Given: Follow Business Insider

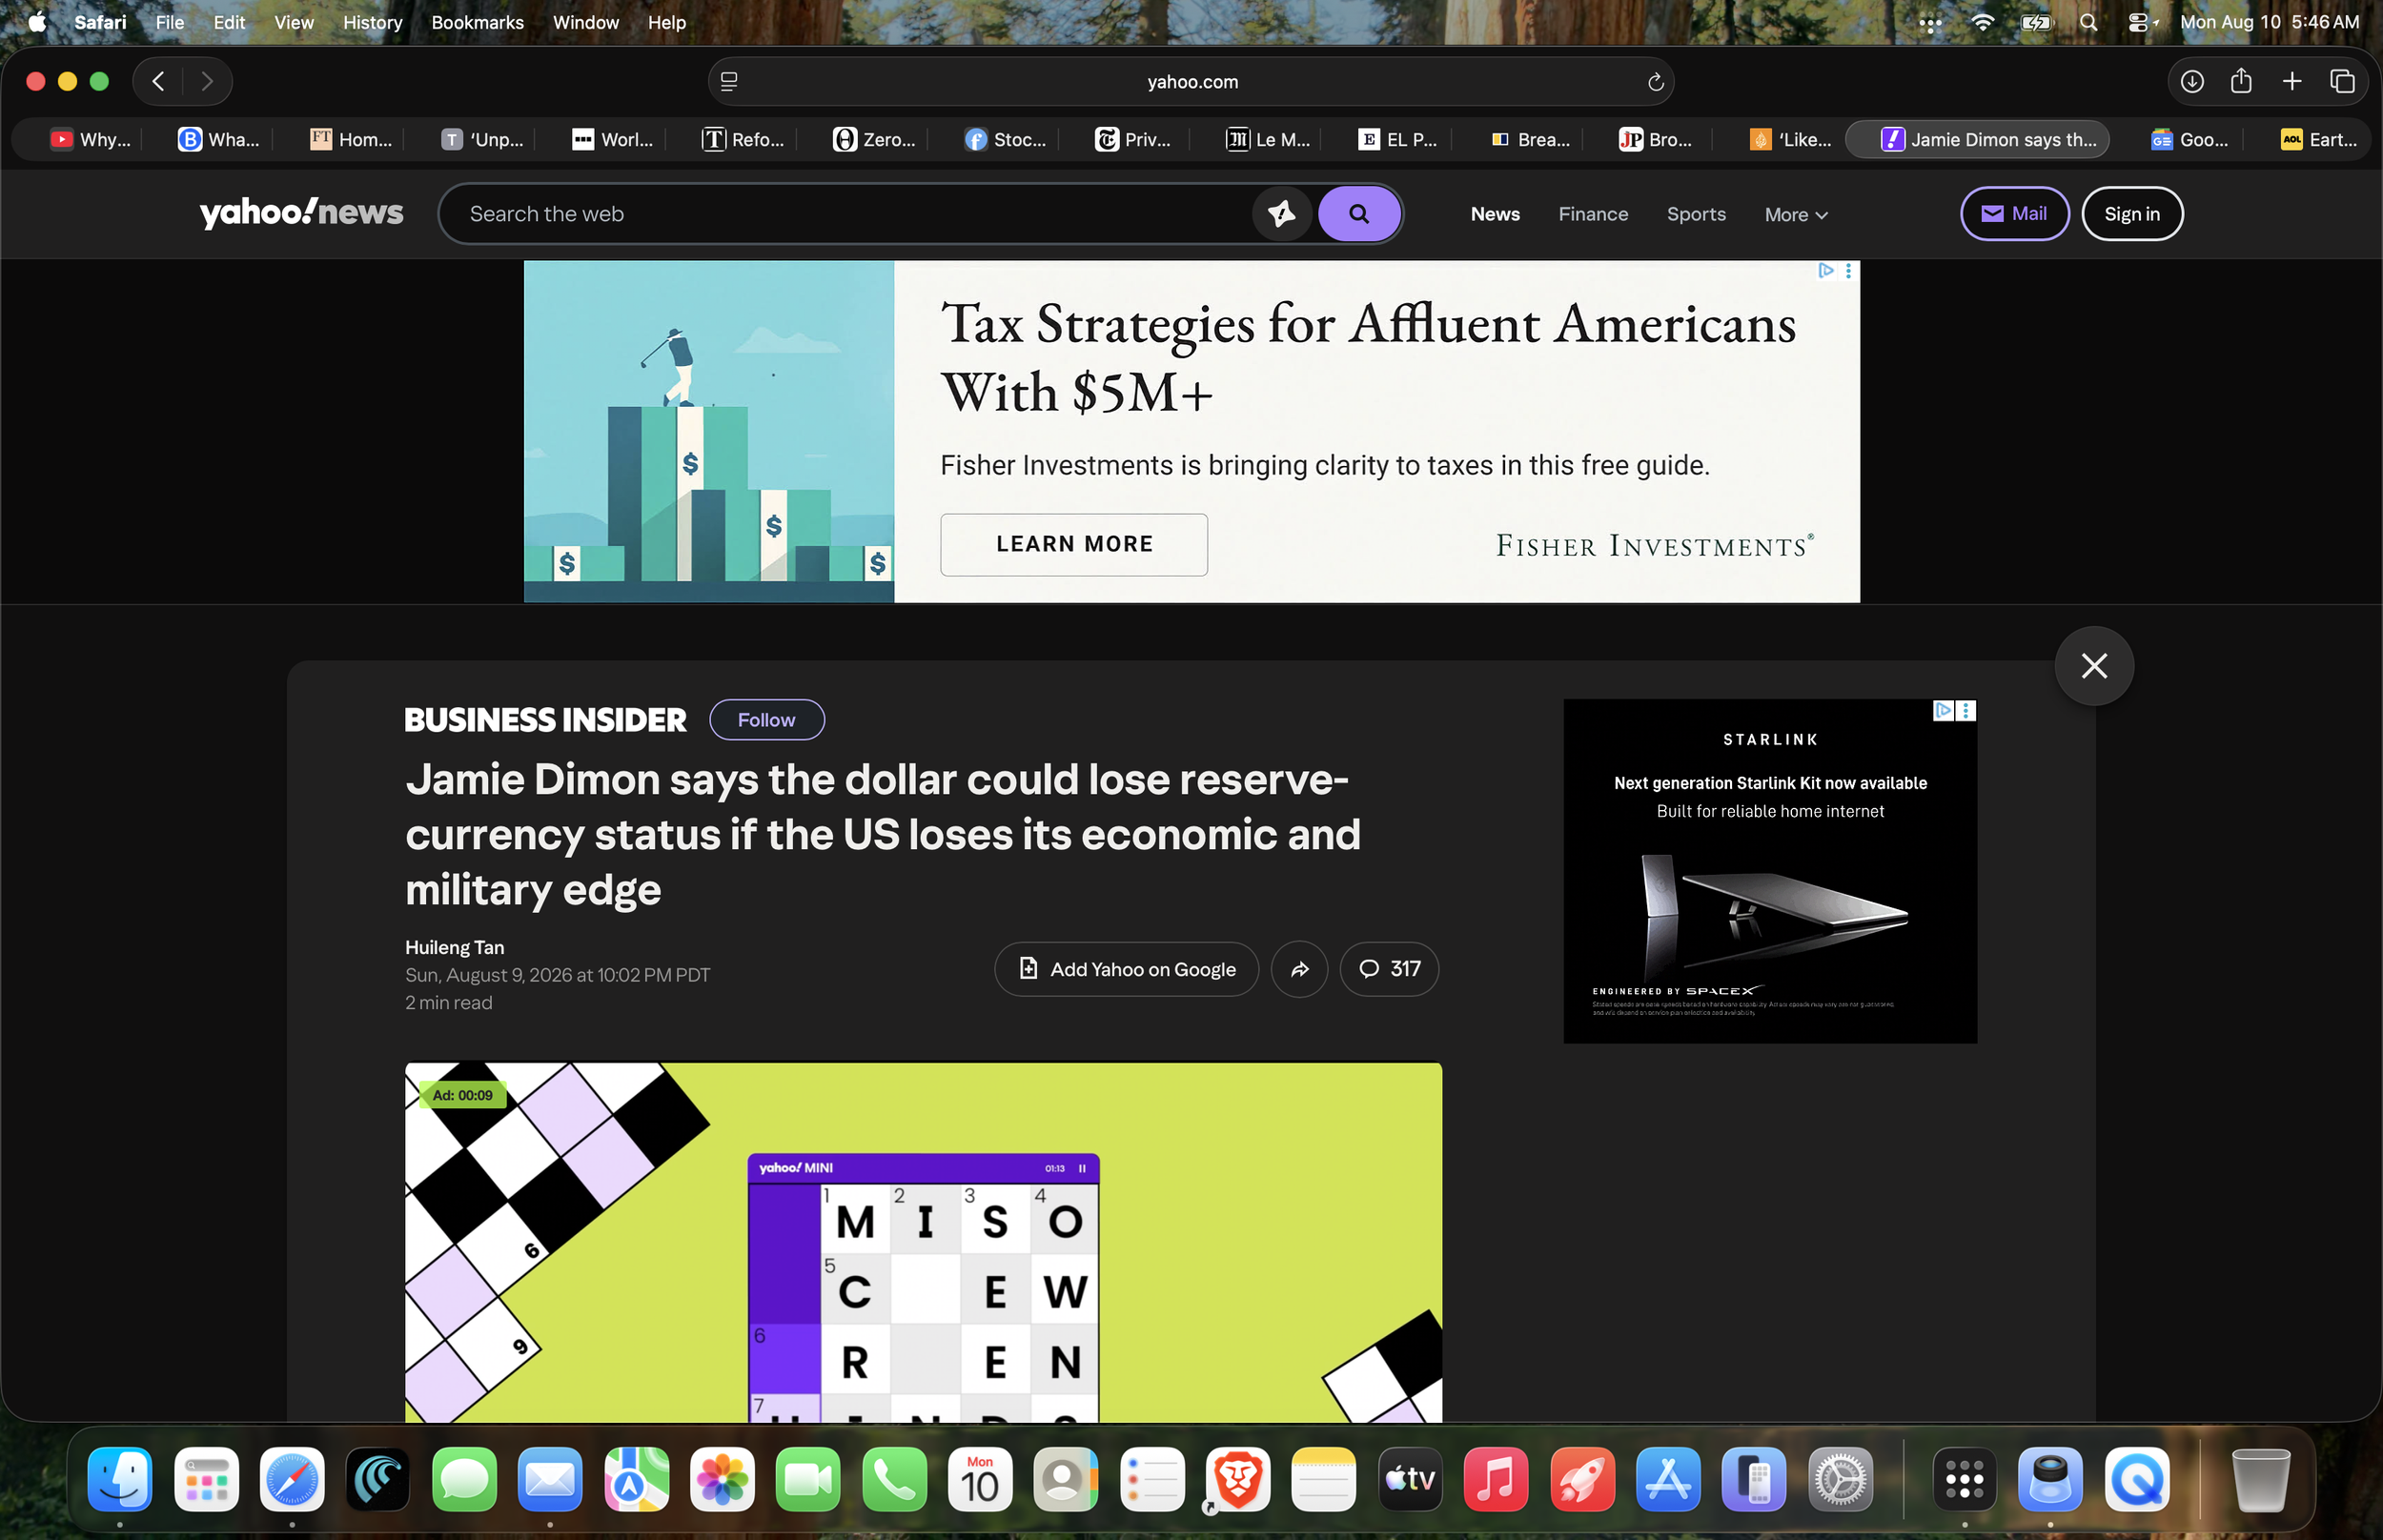Looking at the screenshot, I should tap(766, 720).
